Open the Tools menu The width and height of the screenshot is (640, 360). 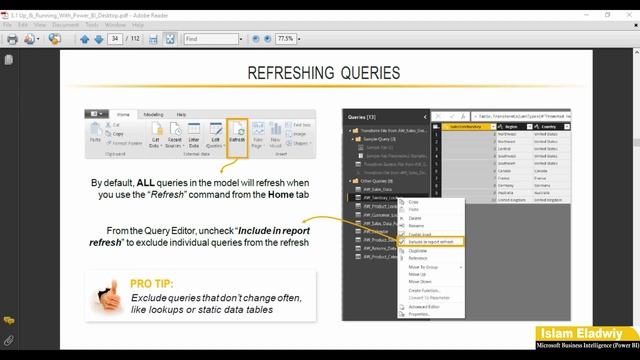click(92, 25)
